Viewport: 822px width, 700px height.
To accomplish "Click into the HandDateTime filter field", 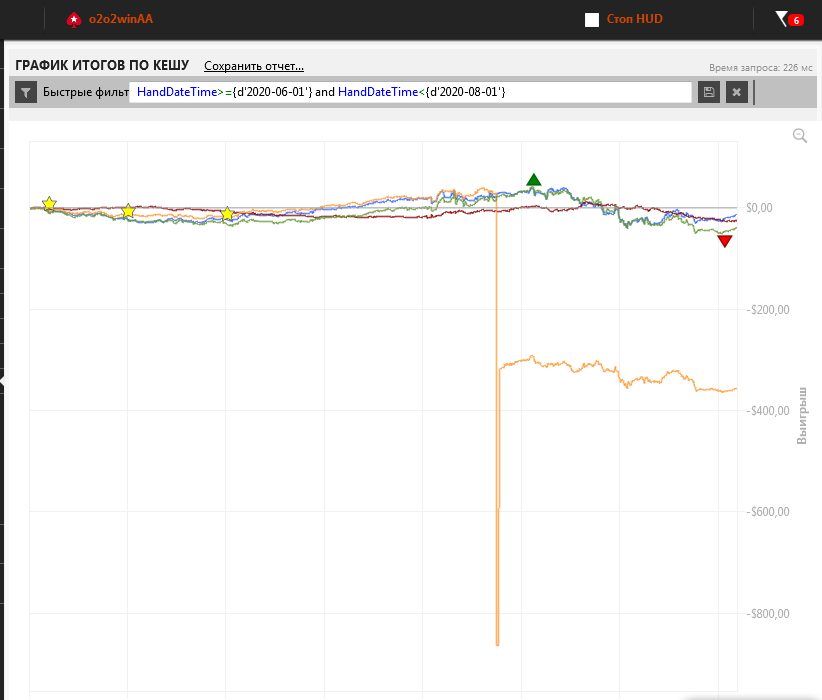I will pyautogui.click(x=410, y=92).
